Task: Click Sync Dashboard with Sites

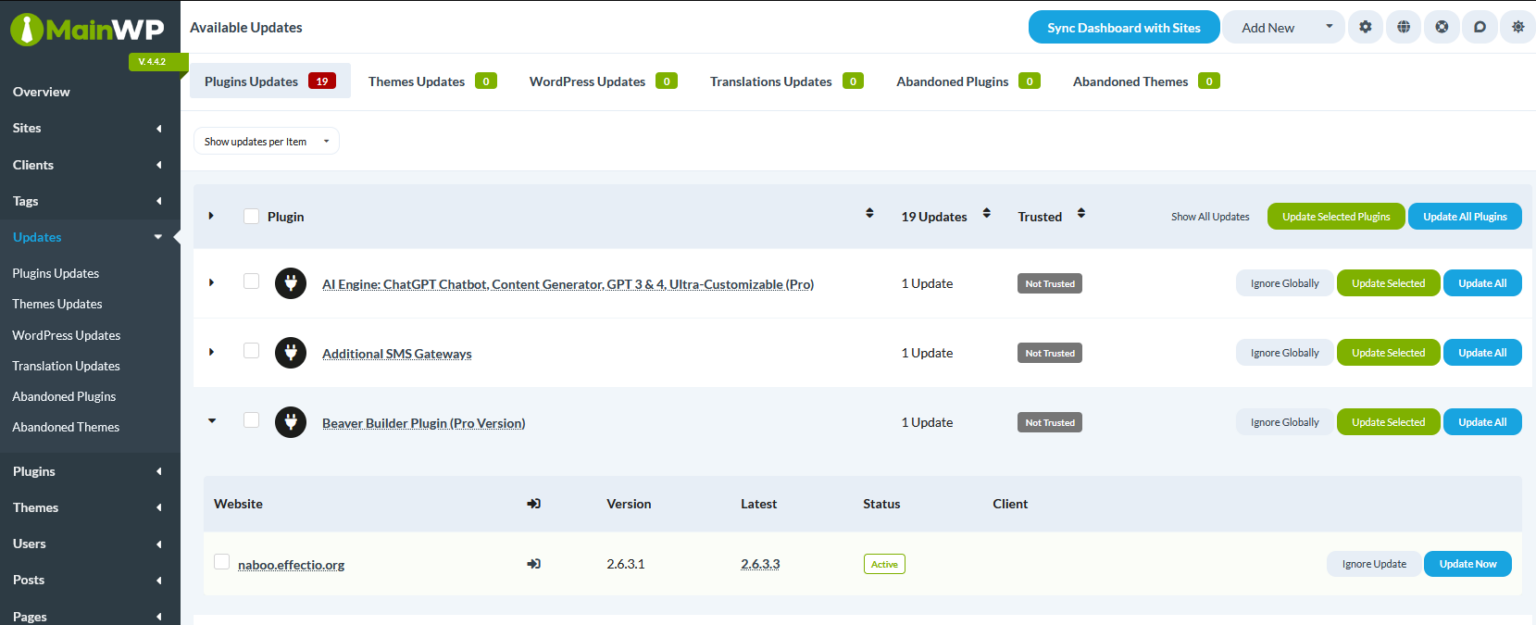Action: click(1123, 27)
